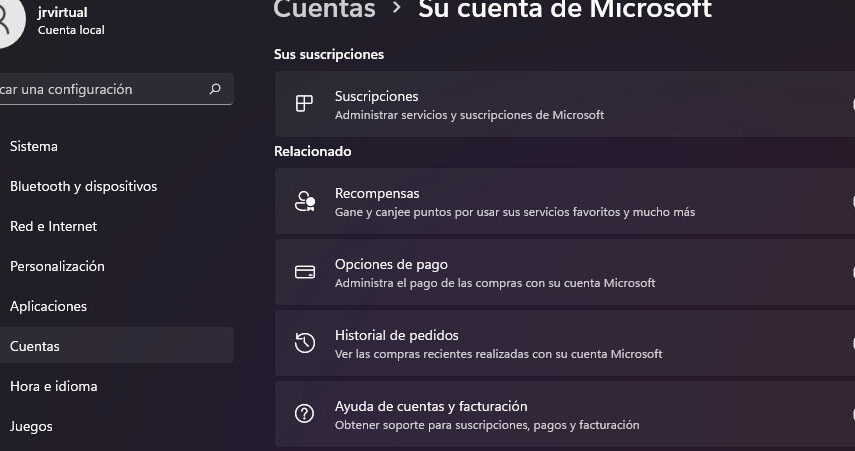Click 'Sus suscripciones' heading
This screenshot has width=855, height=451.
click(x=329, y=54)
